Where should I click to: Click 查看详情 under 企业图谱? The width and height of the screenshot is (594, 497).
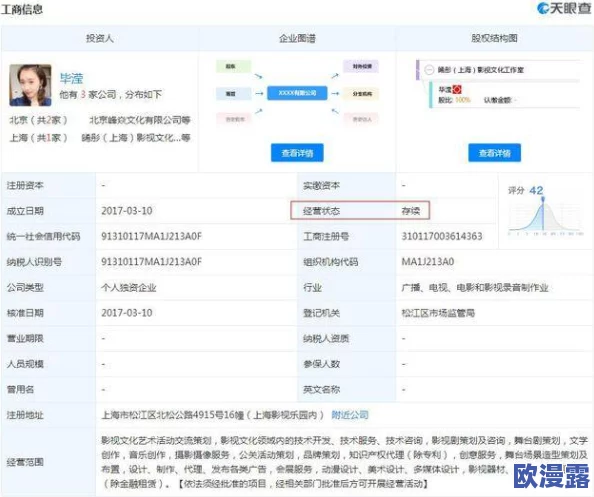click(297, 153)
